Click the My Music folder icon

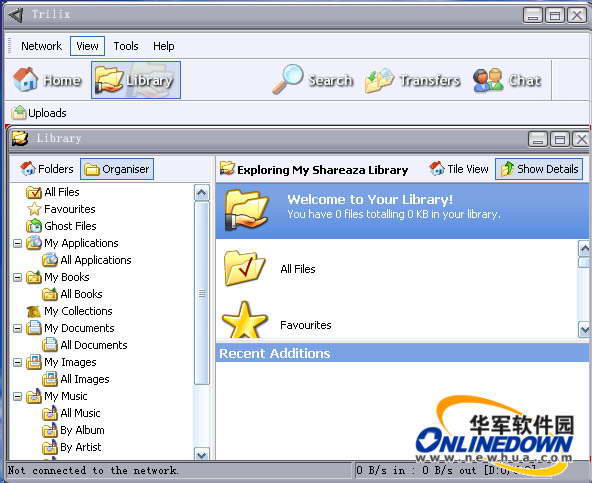pos(34,396)
